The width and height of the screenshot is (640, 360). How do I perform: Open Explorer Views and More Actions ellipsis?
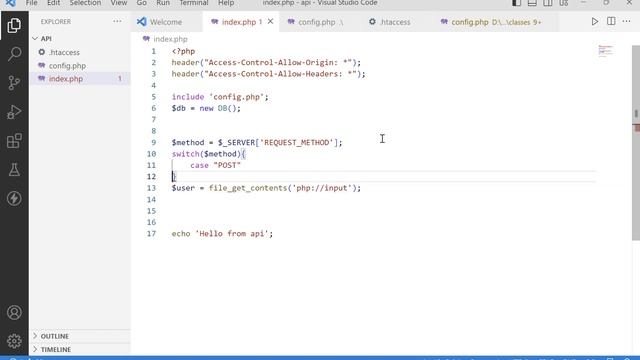click(x=118, y=21)
